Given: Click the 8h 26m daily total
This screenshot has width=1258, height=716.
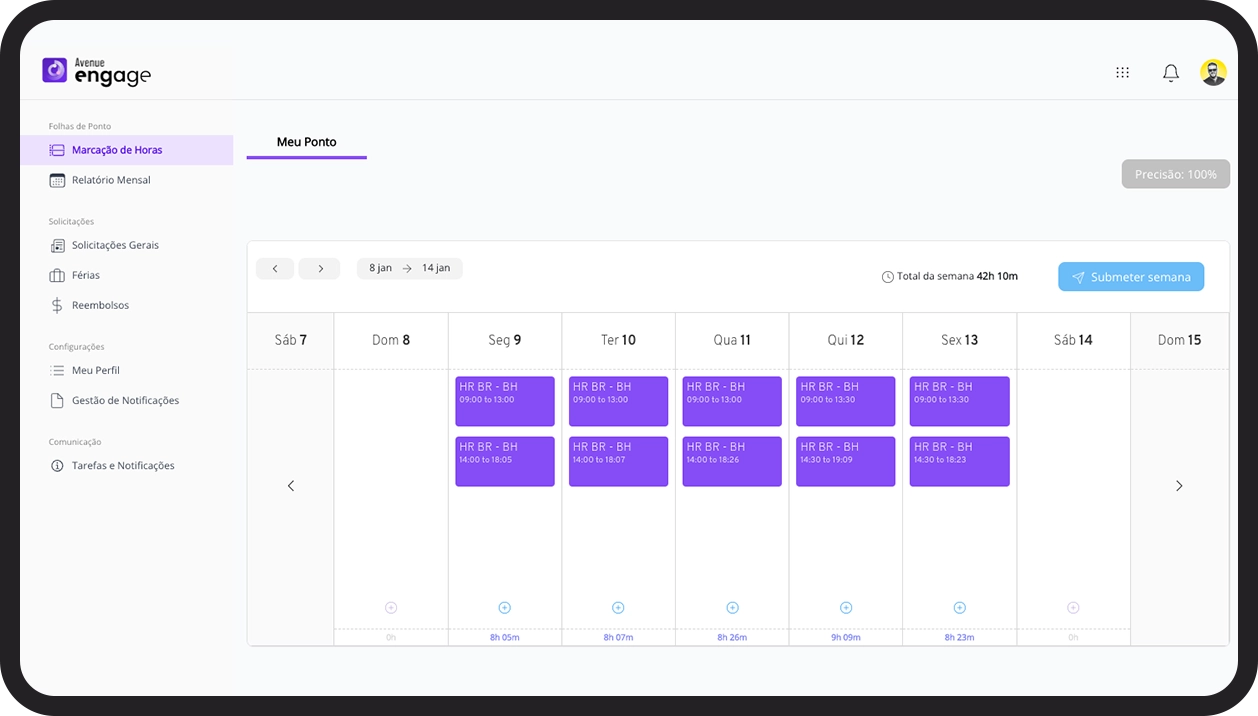Looking at the screenshot, I should [x=732, y=637].
